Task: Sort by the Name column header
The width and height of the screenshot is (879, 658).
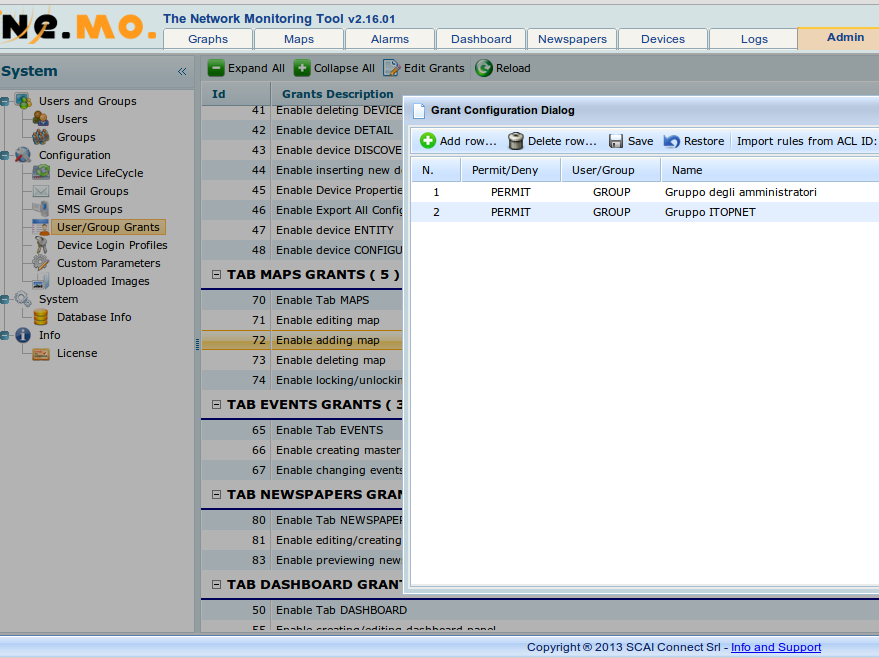Action: click(770, 170)
